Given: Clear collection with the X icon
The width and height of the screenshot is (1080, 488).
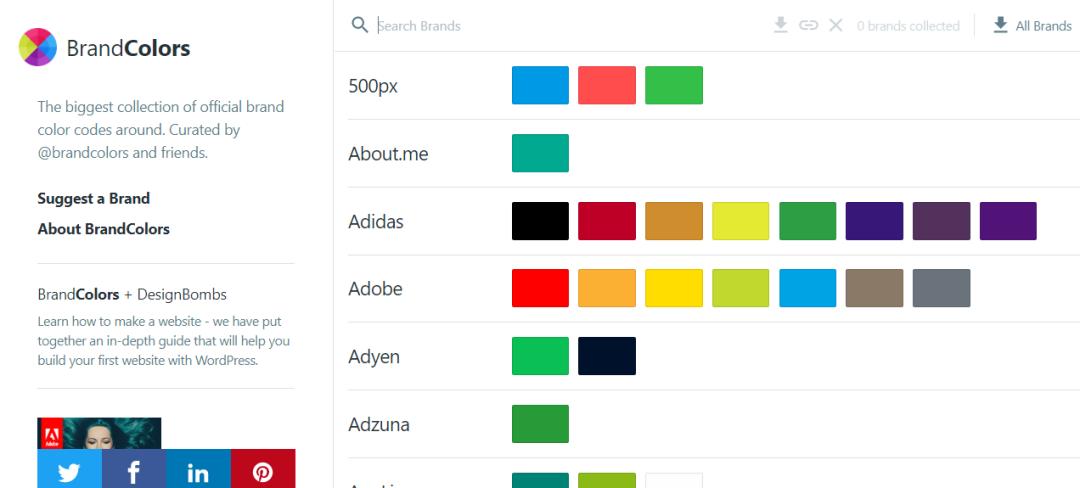Looking at the screenshot, I should pyautogui.click(x=836, y=25).
